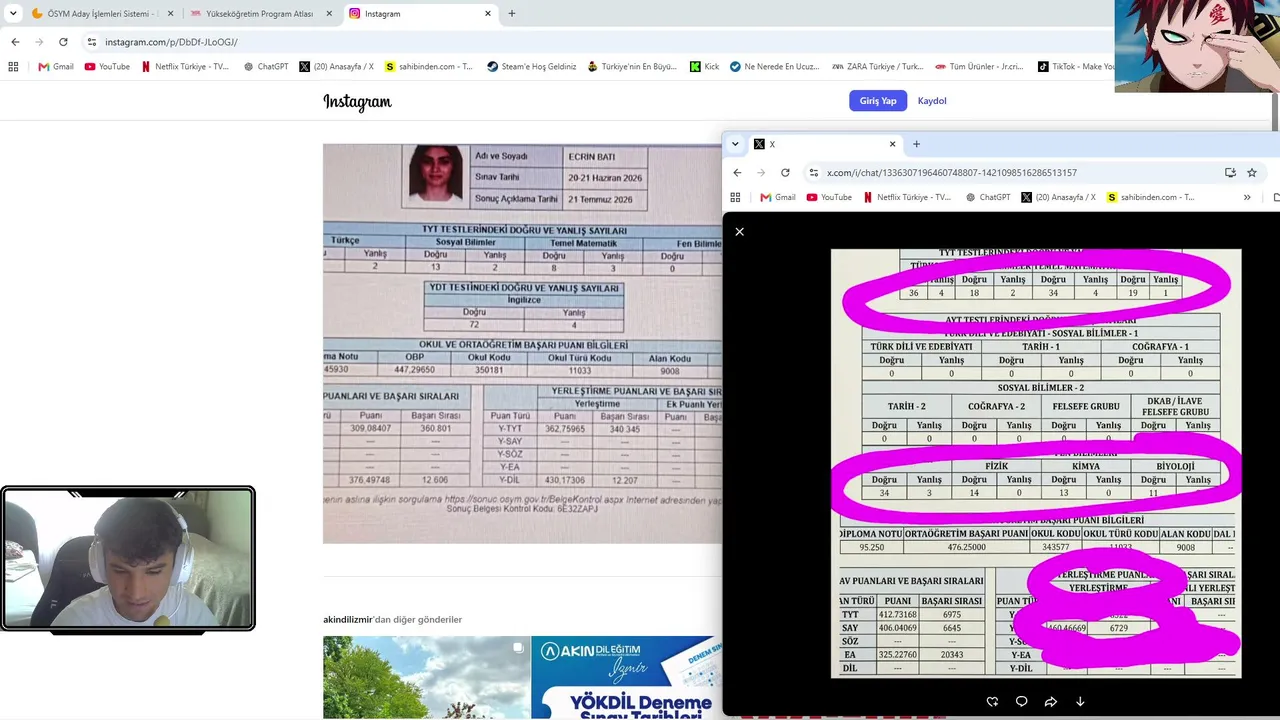This screenshot has width=1280, height=720.
Task: Open the apps grid in the X window bookmarks bar
Action: (x=735, y=197)
